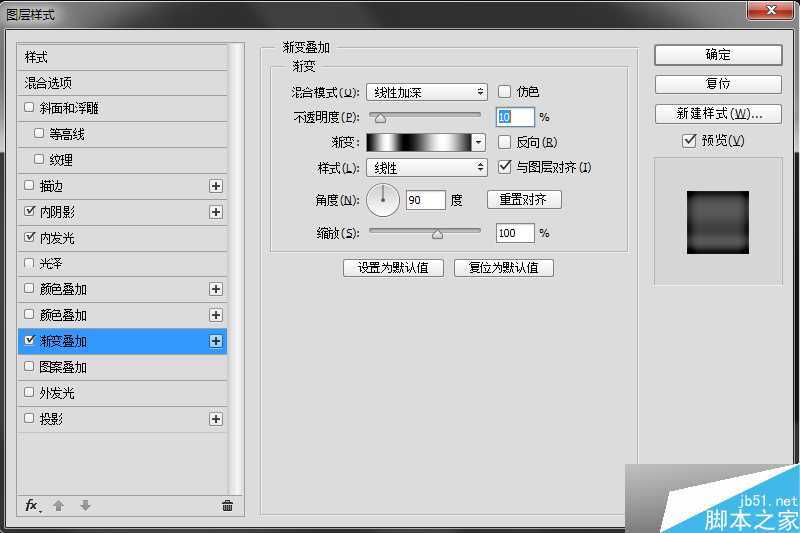Click the 确定 confirm button
The width and height of the screenshot is (800, 533).
718,55
